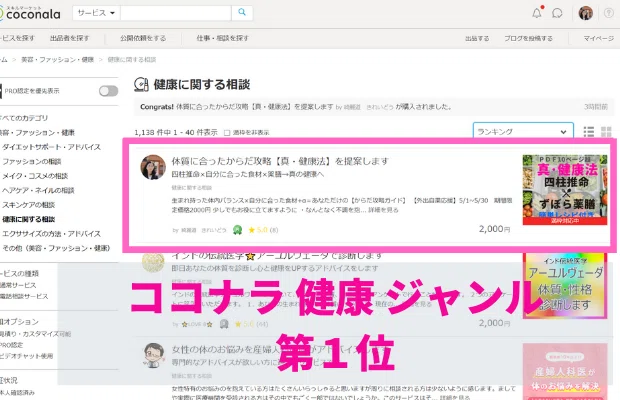Focus the header search input field
This screenshot has width=620, height=400.
tap(176, 13)
